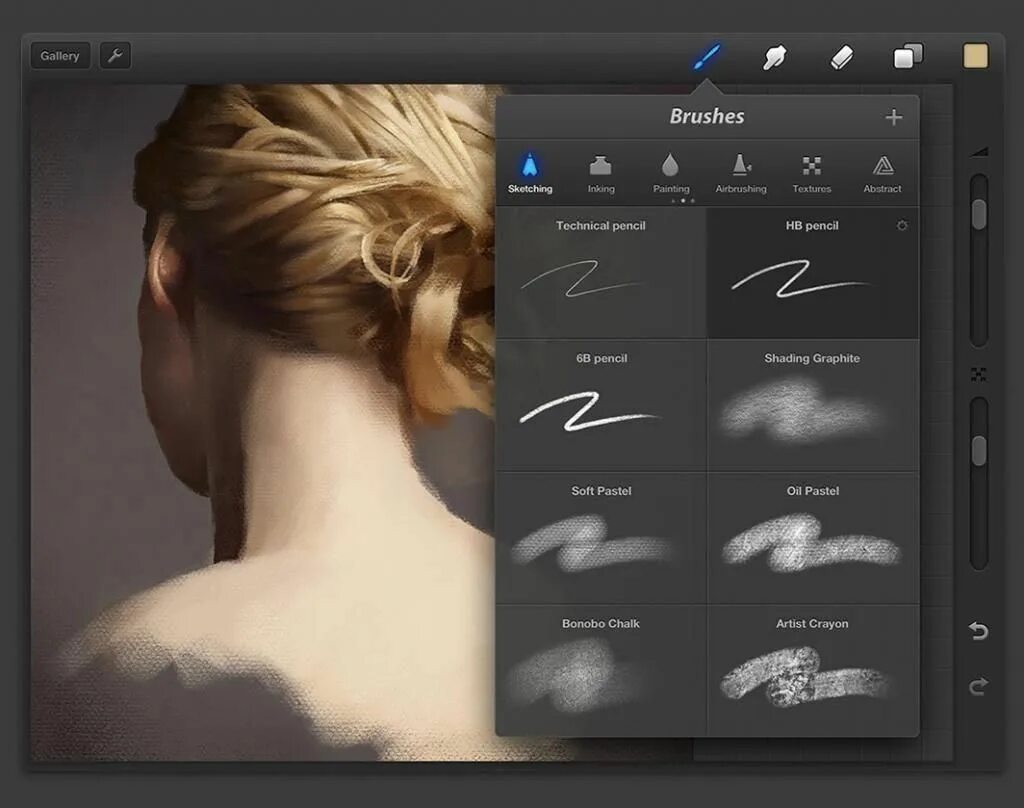Add a new brush with plus
Screen dimensions: 1024x808
point(893,117)
